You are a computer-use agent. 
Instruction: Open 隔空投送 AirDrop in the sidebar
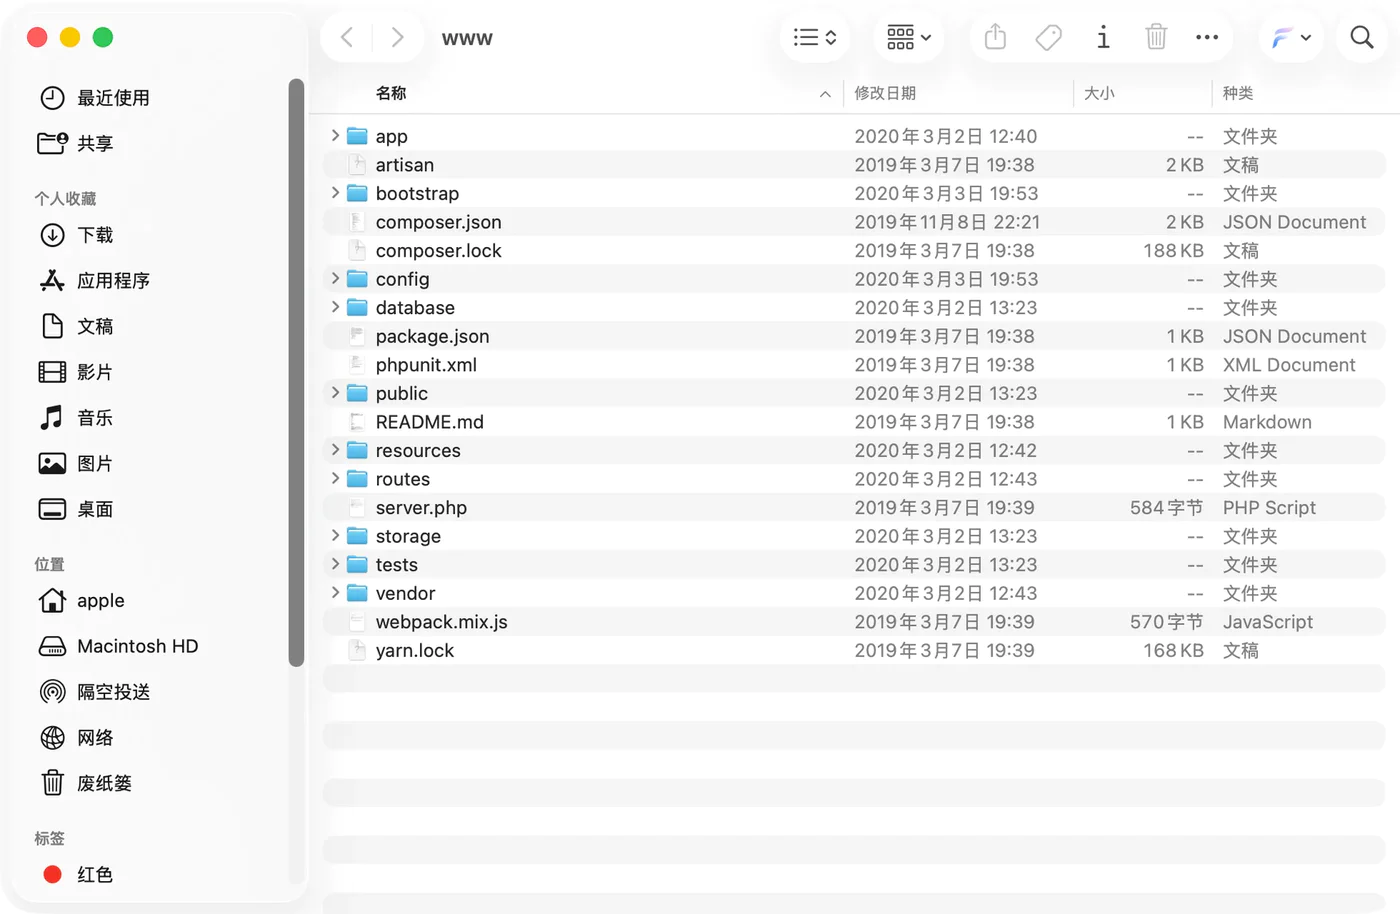pyautogui.click(x=95, y=692)
